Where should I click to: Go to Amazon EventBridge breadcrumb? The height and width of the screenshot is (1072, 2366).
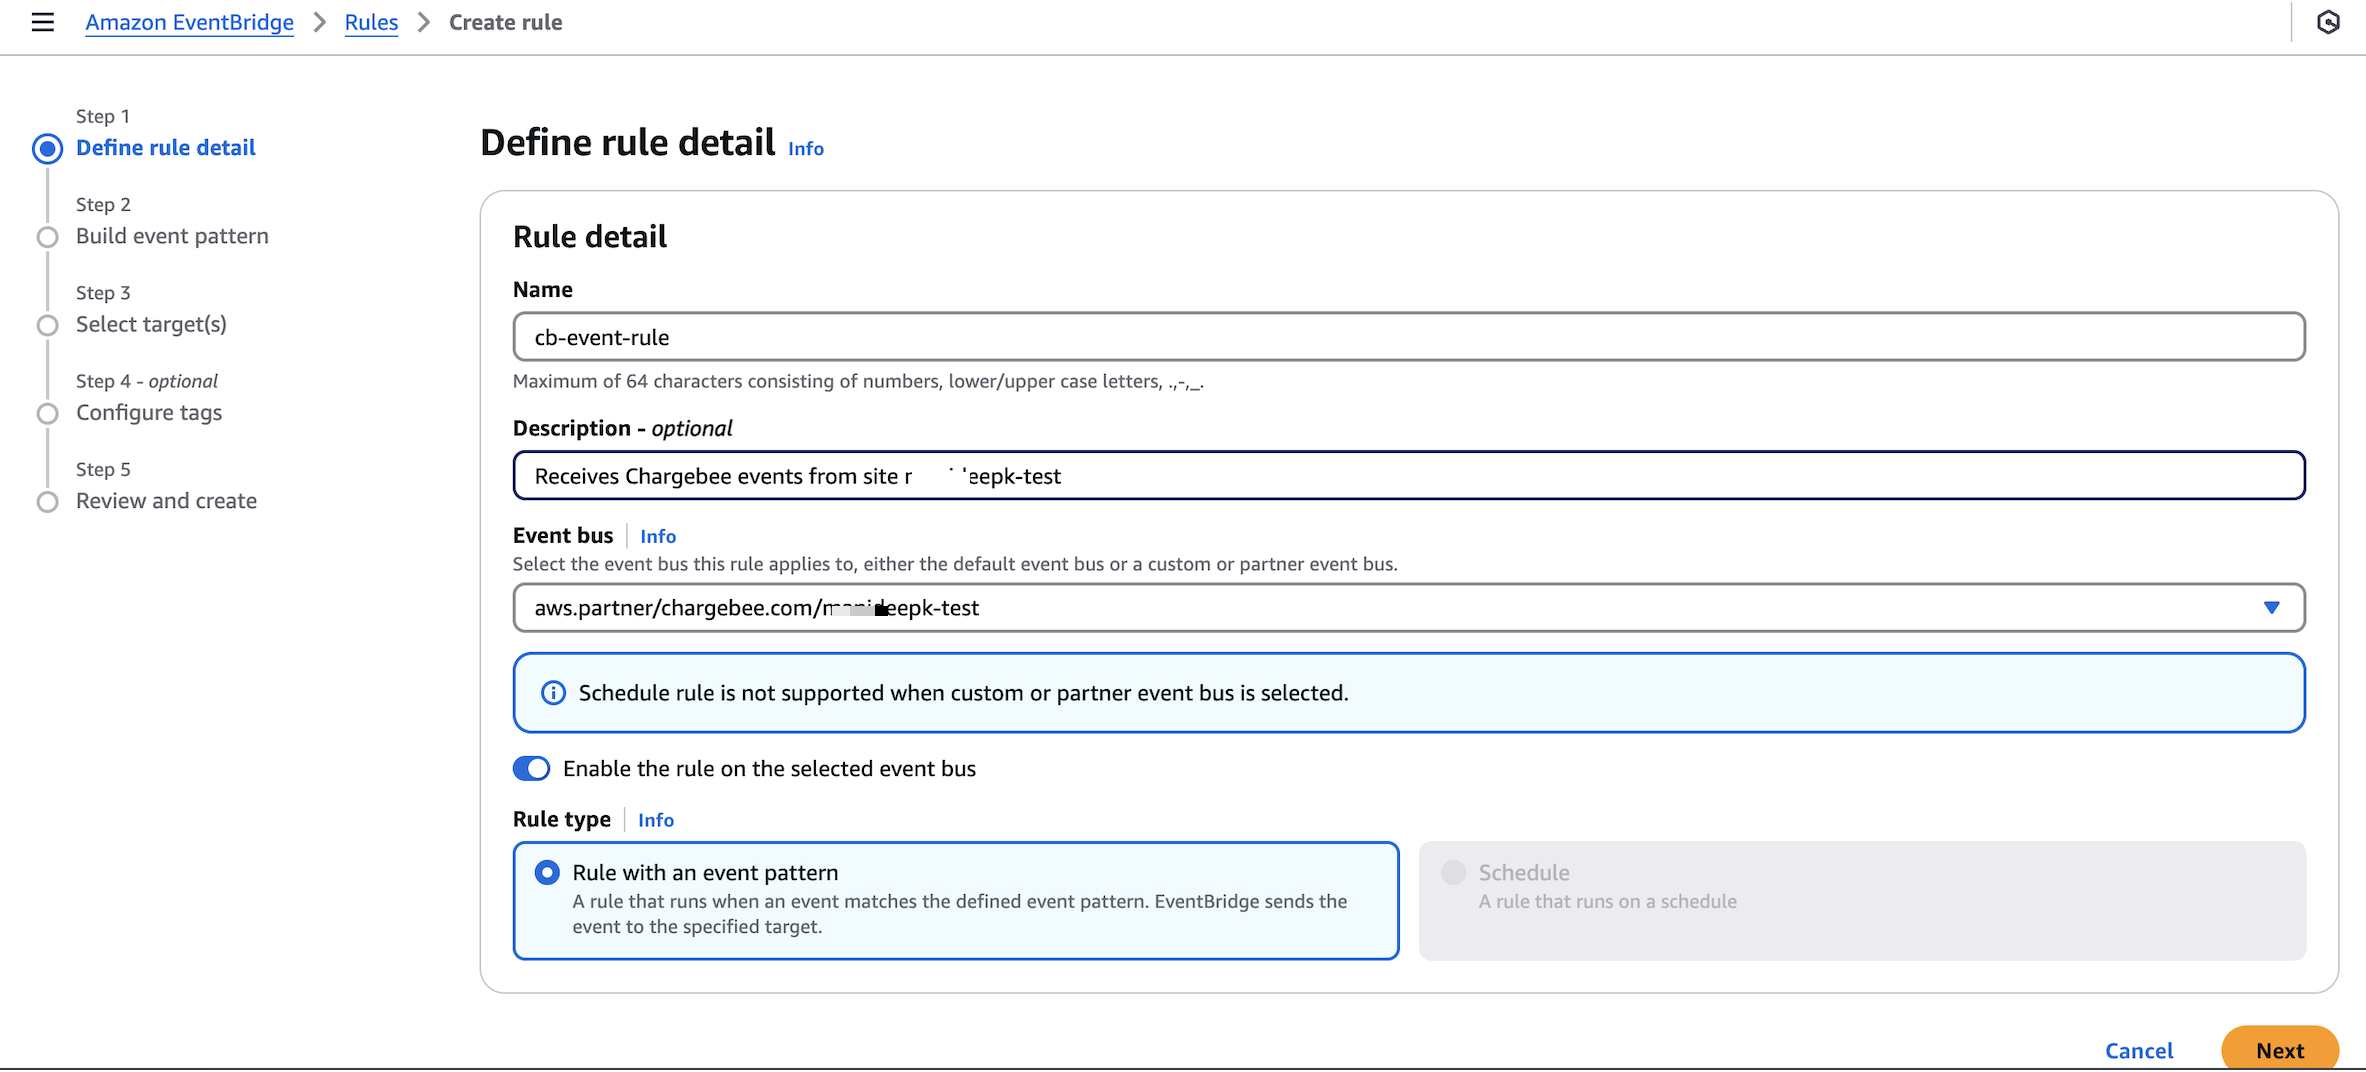tap(189, 22)
